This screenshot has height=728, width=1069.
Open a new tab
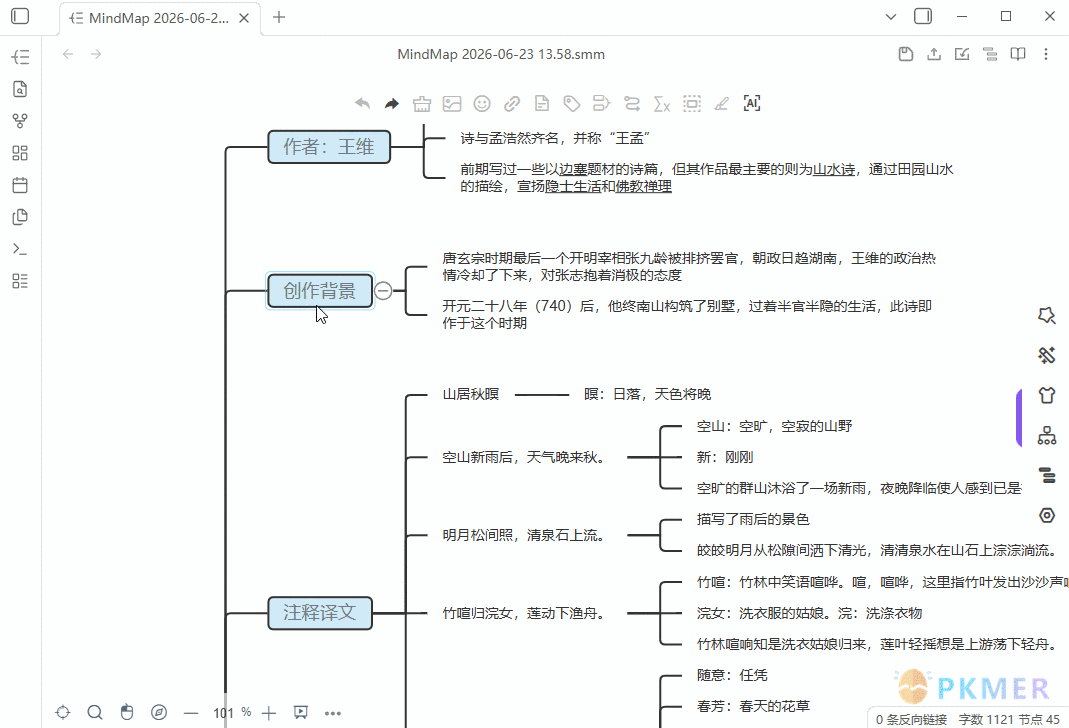click(x=279, y=17)
